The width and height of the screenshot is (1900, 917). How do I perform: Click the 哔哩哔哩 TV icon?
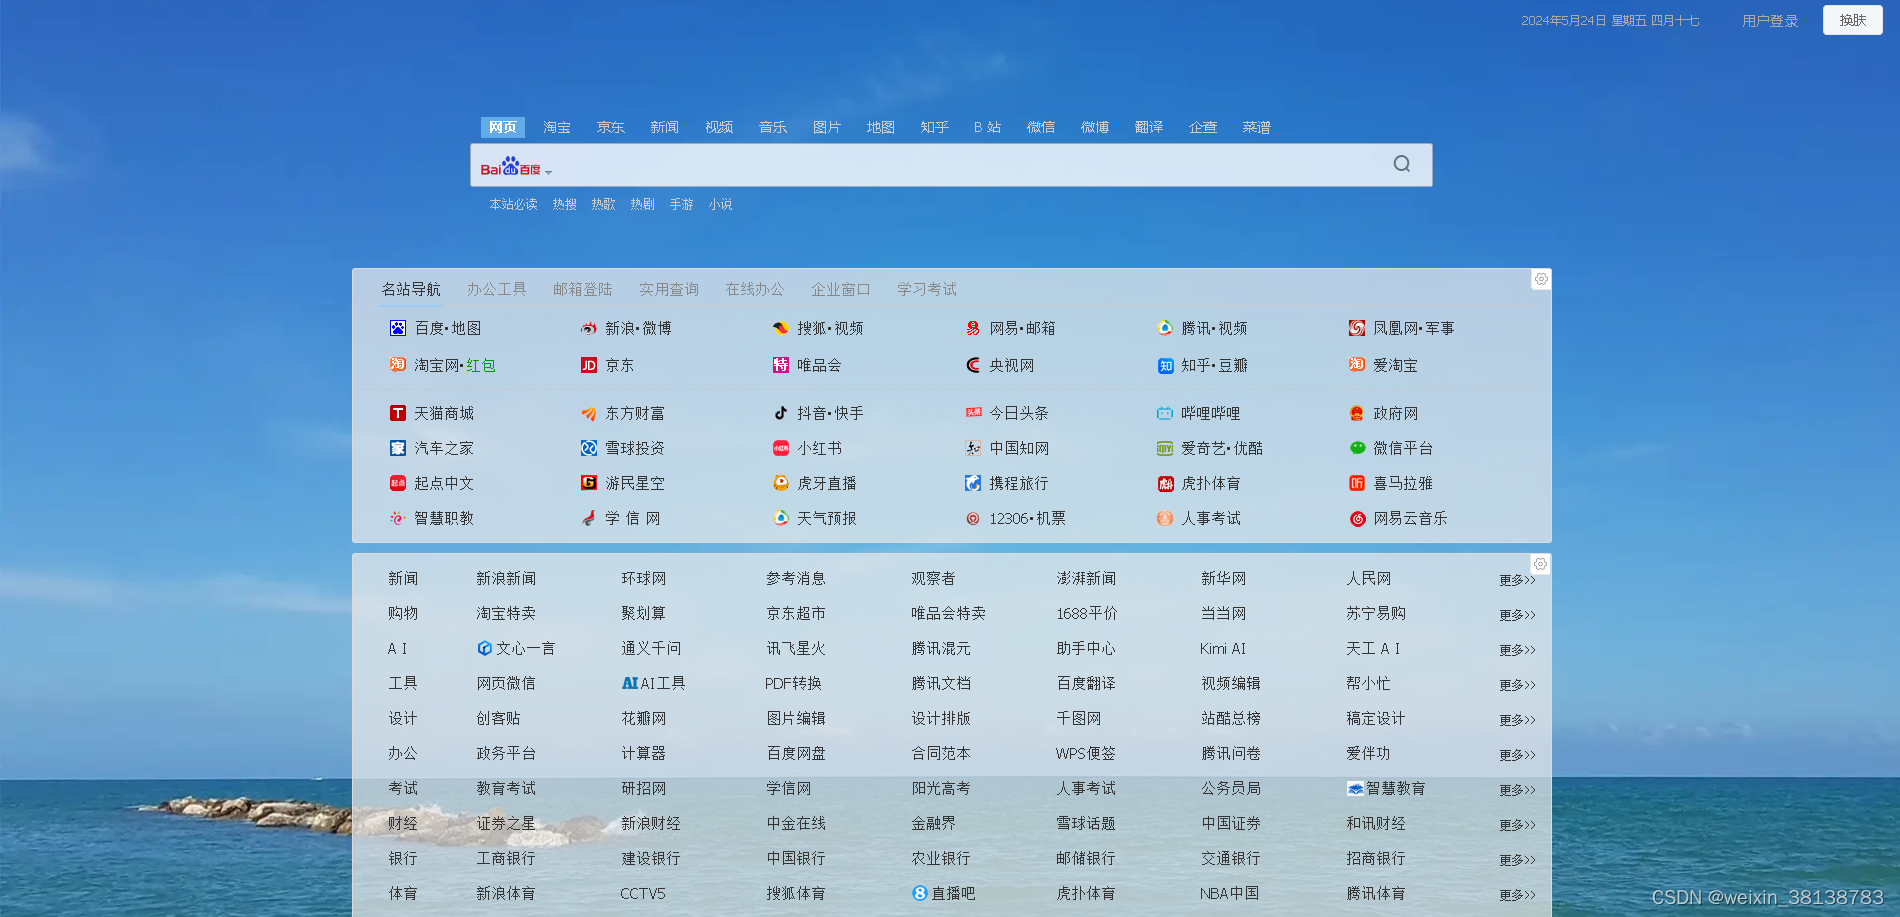click(1165, 413)
